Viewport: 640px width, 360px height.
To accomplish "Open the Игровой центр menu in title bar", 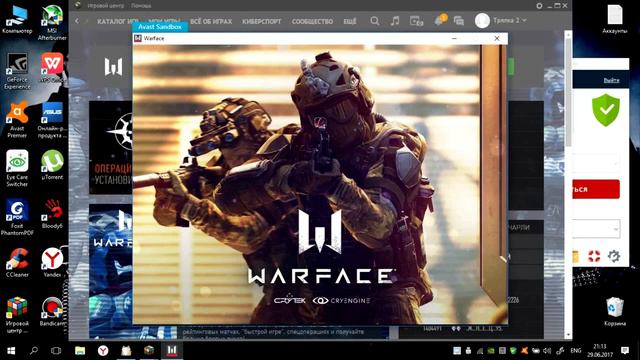I will 106,6.
